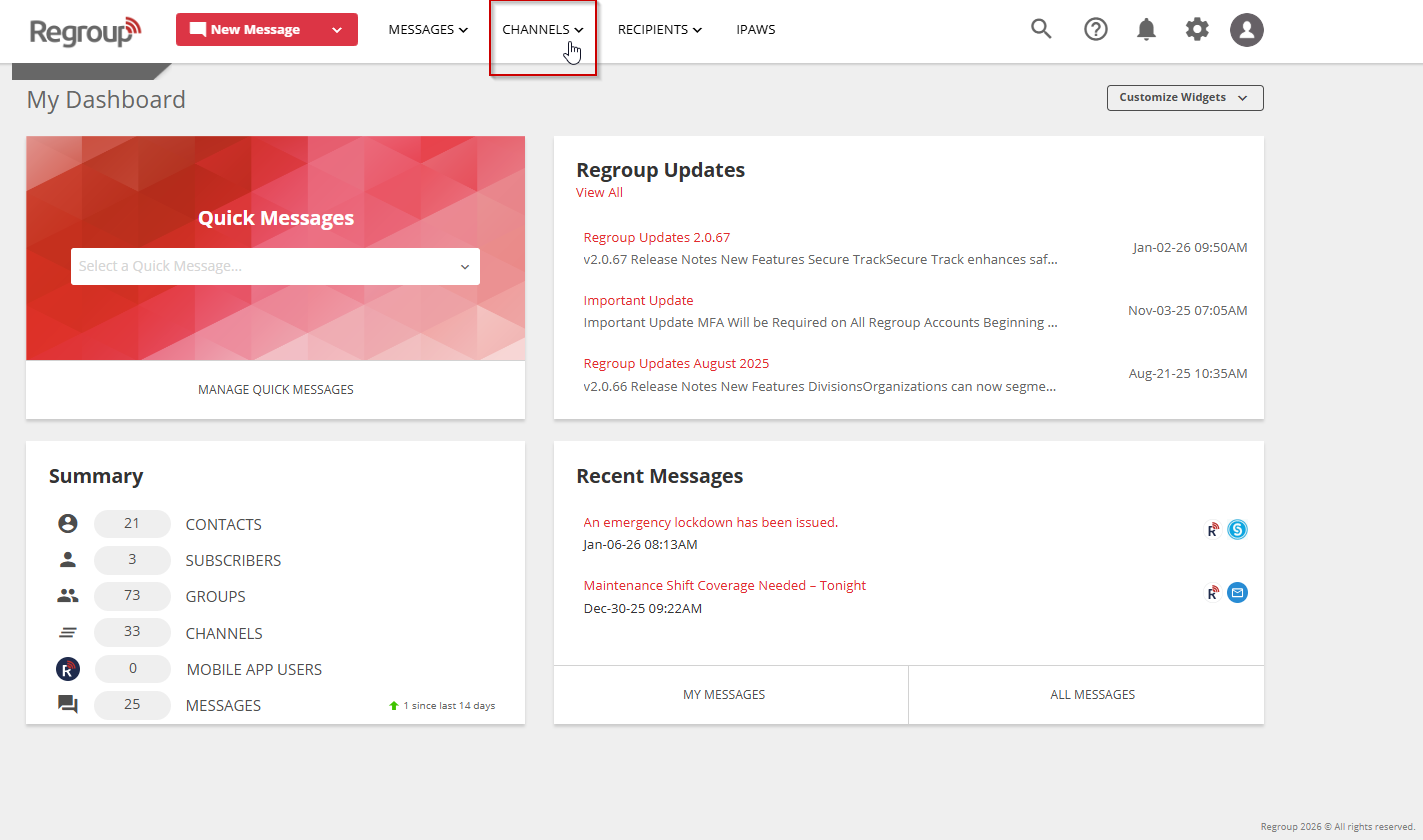
Task: Click the 3 subscribers count badge
Action: pyautogui.click(x=132, y=560)
